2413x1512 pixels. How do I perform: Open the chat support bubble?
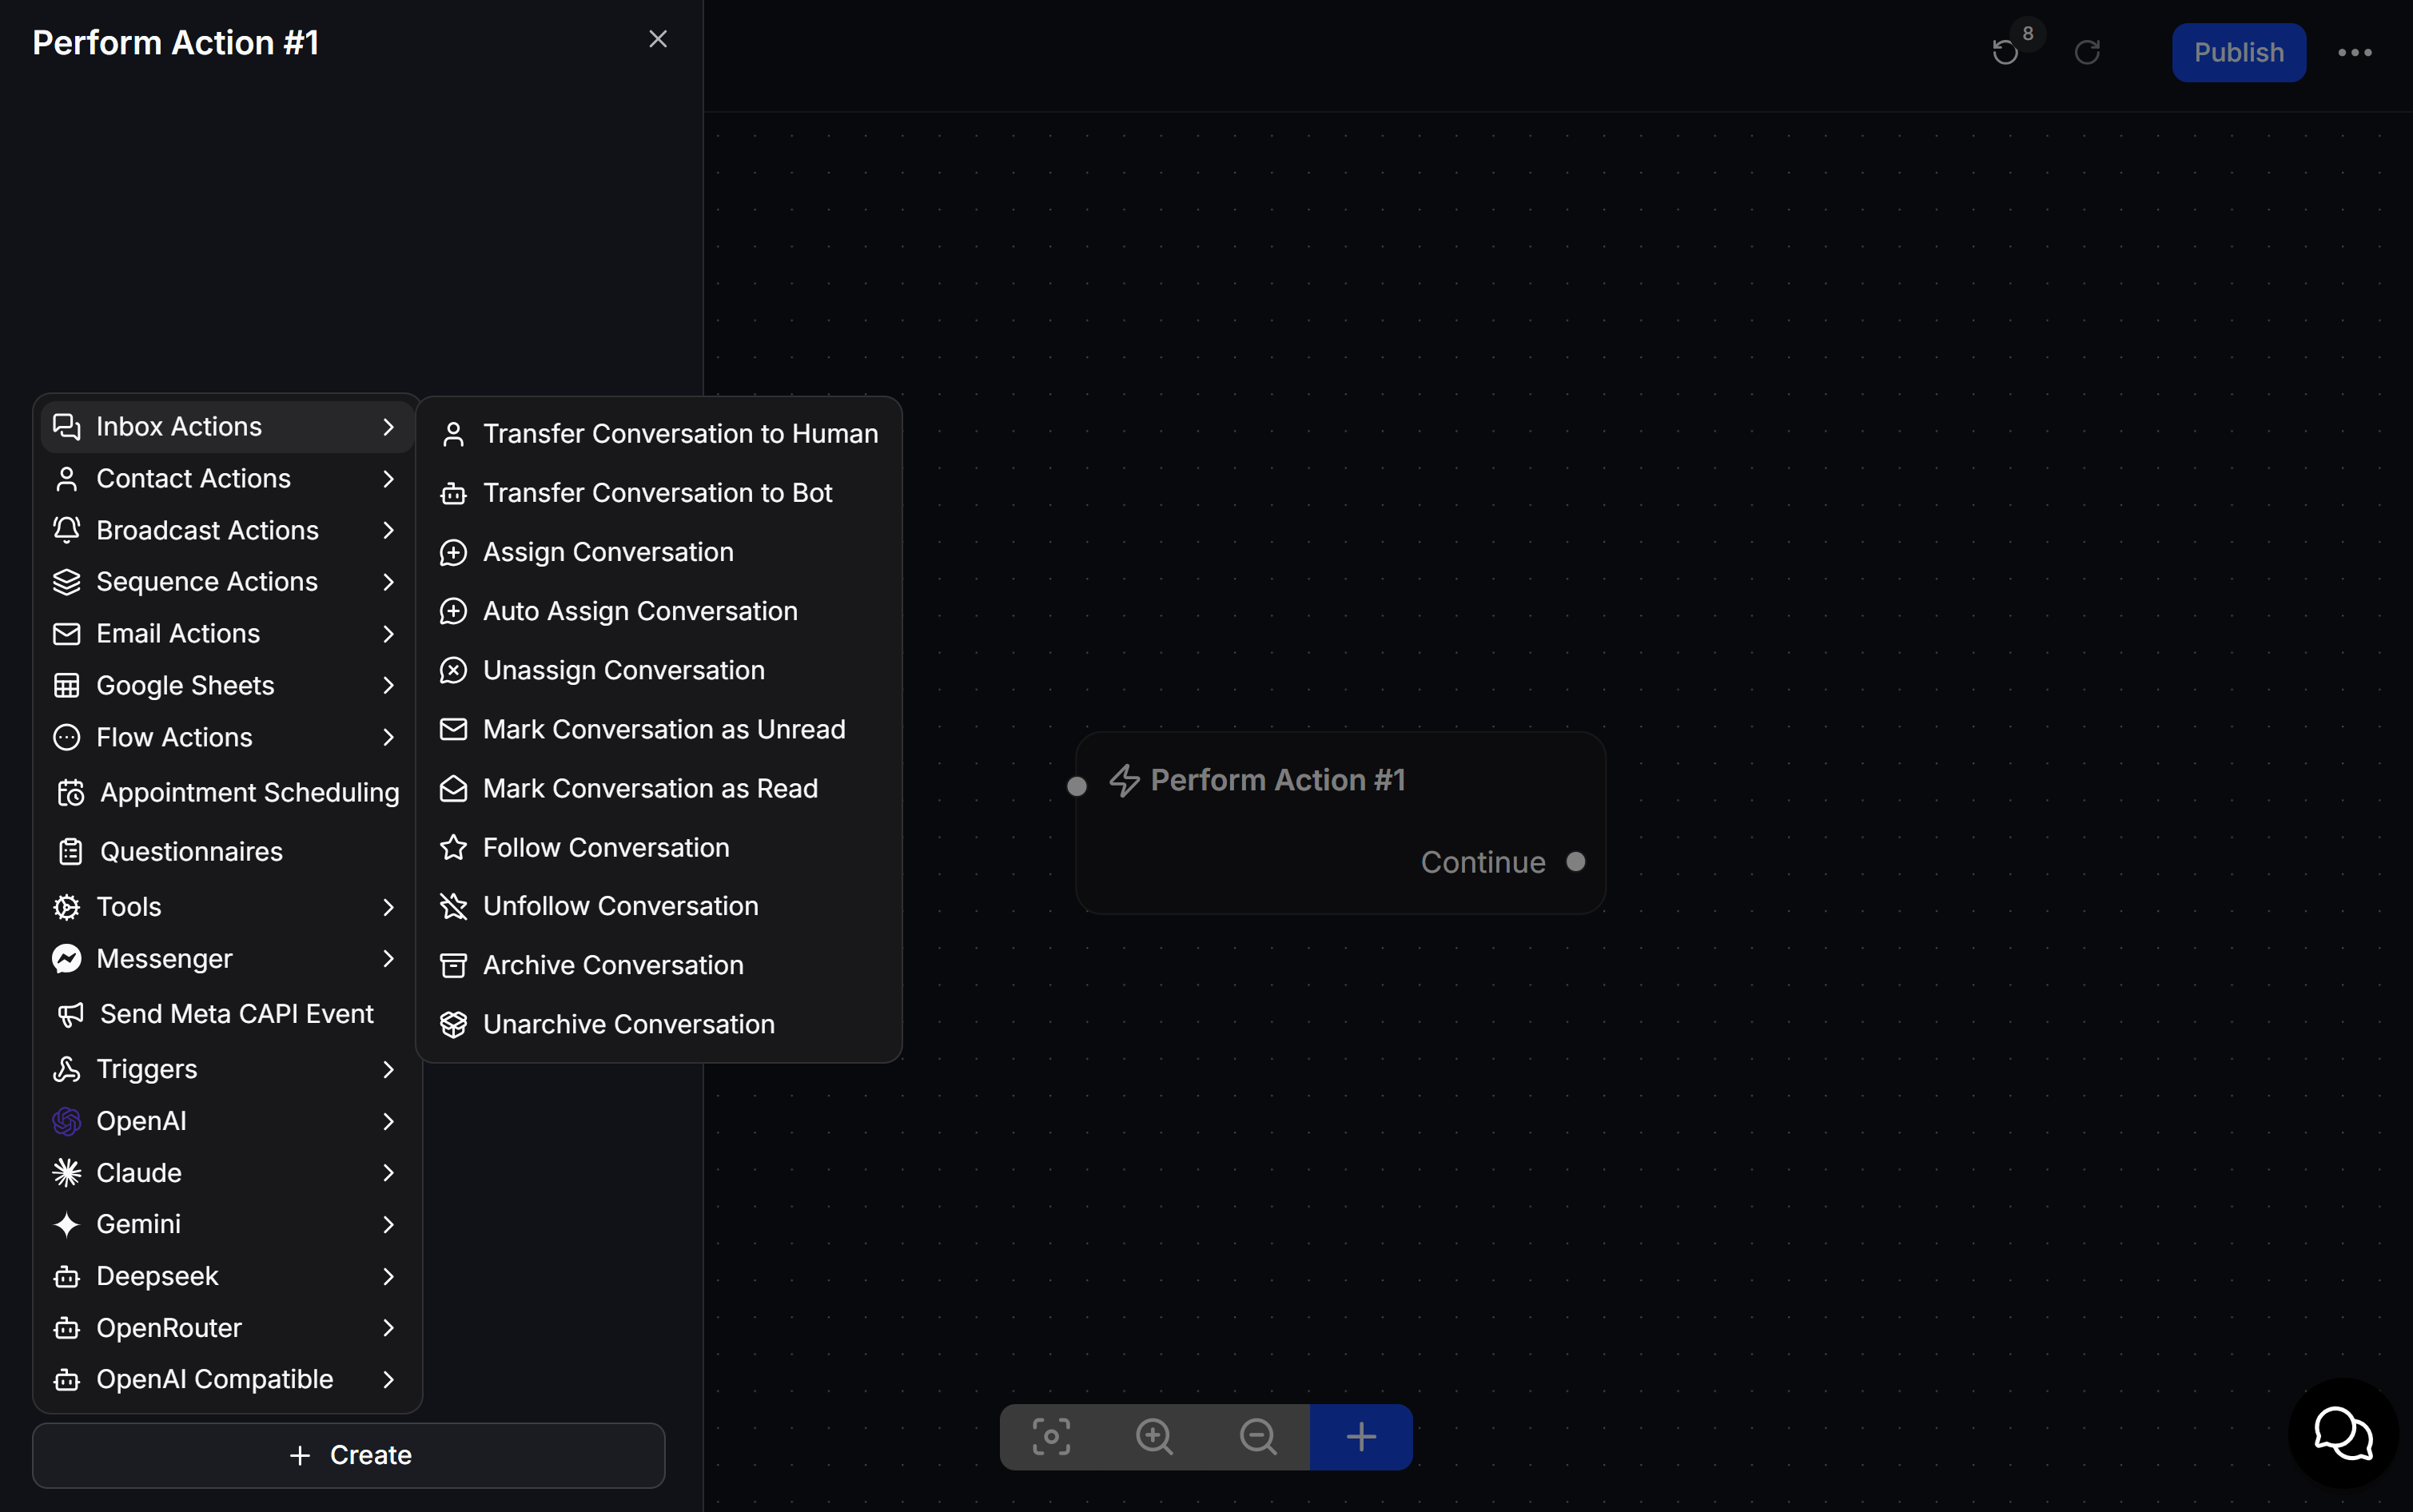tap(2343, 1433)
